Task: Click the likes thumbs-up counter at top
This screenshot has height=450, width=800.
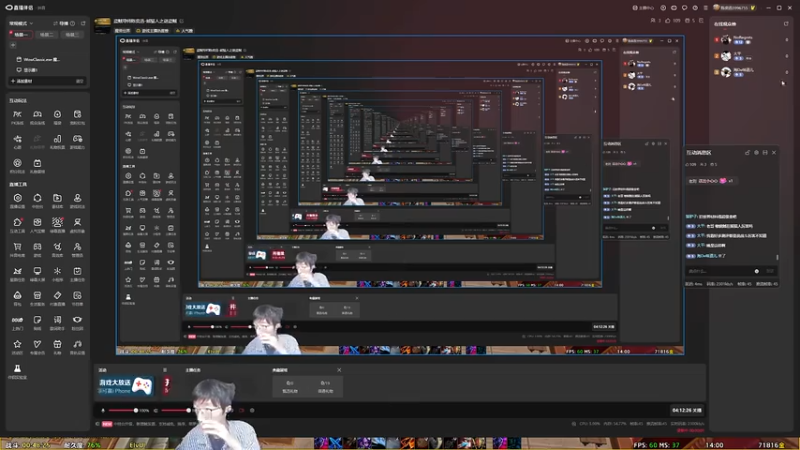Action: [x=672, y=21]
